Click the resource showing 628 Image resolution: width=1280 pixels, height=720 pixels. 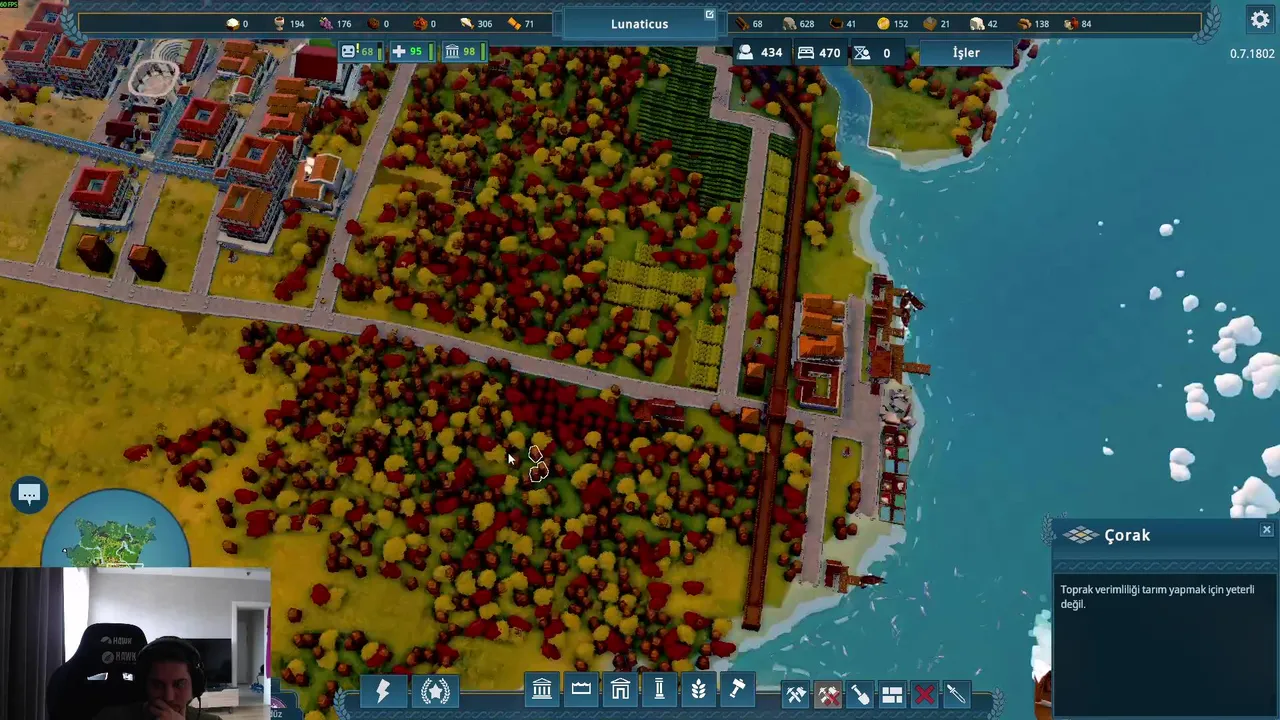(x=799, y=24)
